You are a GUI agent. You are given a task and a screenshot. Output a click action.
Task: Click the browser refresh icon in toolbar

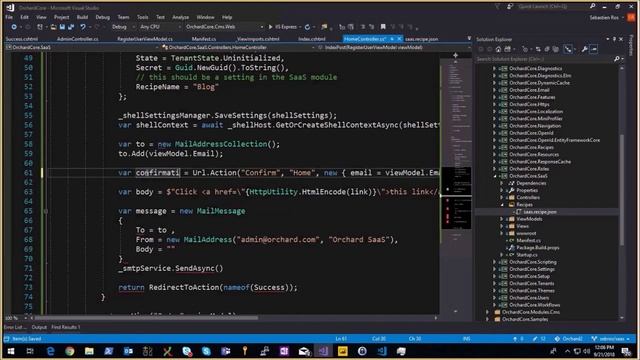click(x=307, y=27)
